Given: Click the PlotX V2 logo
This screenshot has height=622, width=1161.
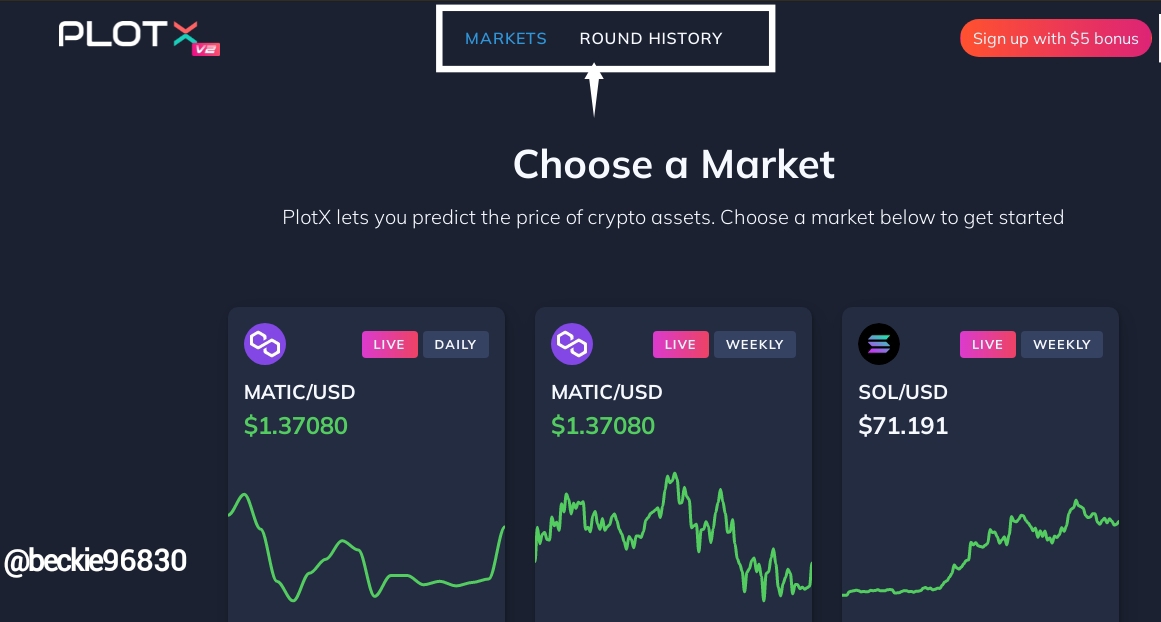Looking at the screenshot, I should pyautogui.click(x=139, y=37).
